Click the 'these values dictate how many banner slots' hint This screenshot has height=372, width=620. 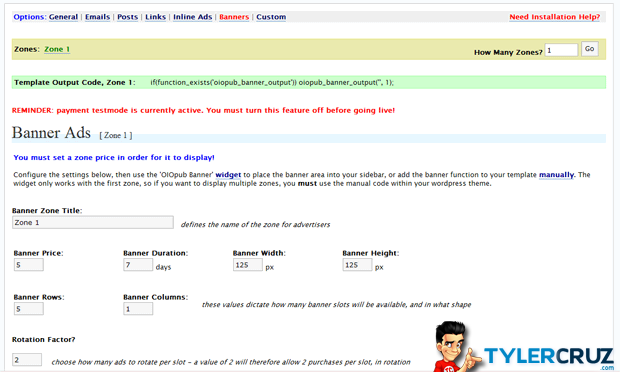tap(336, 304)
